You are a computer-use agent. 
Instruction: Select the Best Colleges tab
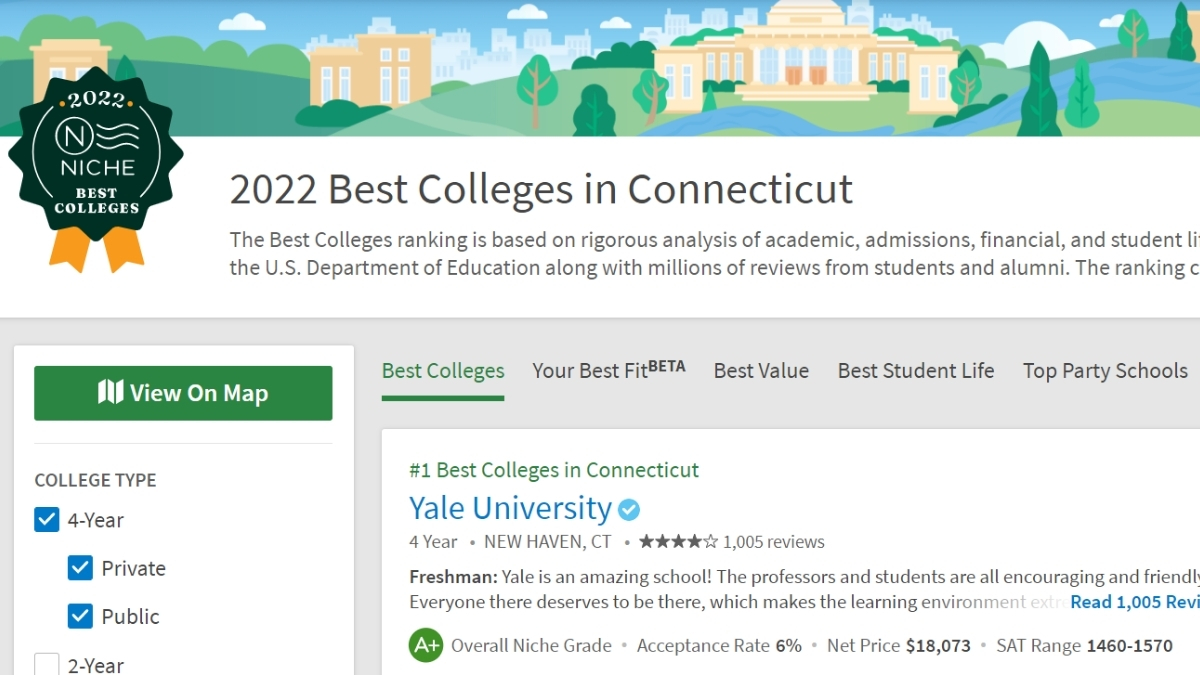(443, 371)
